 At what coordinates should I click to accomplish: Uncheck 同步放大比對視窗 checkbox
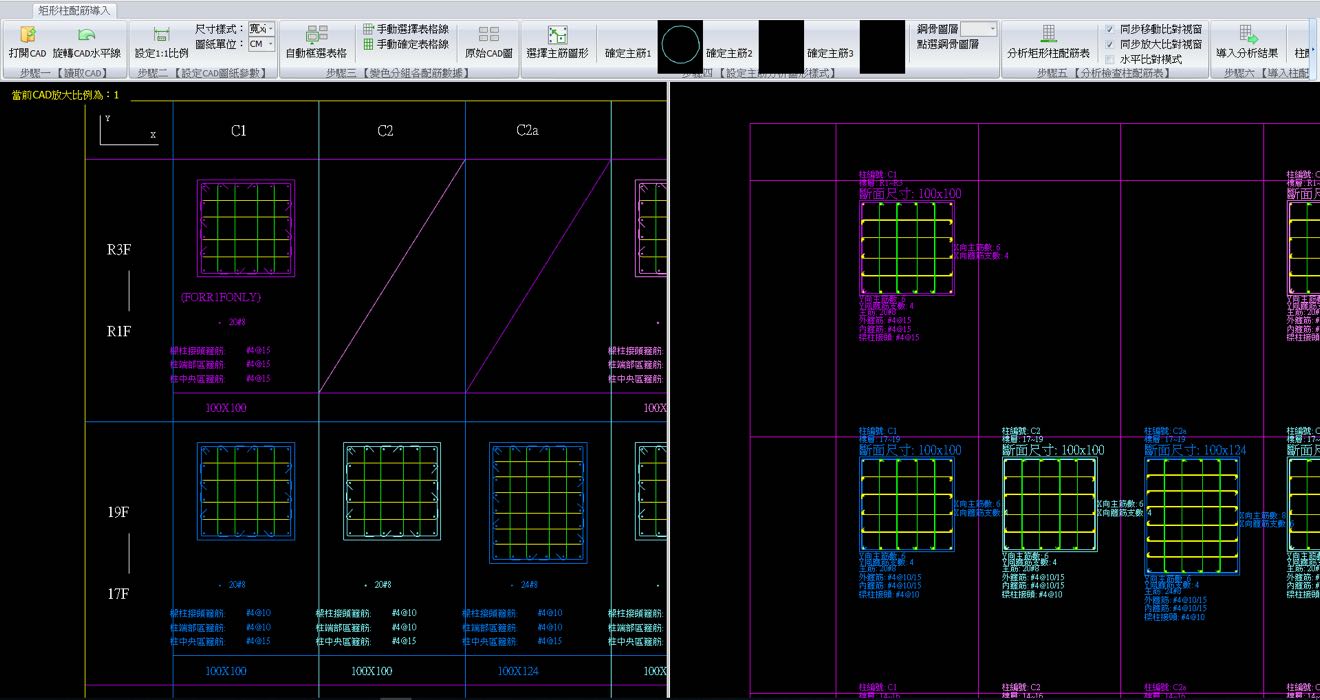click(x=1109, y=45)
